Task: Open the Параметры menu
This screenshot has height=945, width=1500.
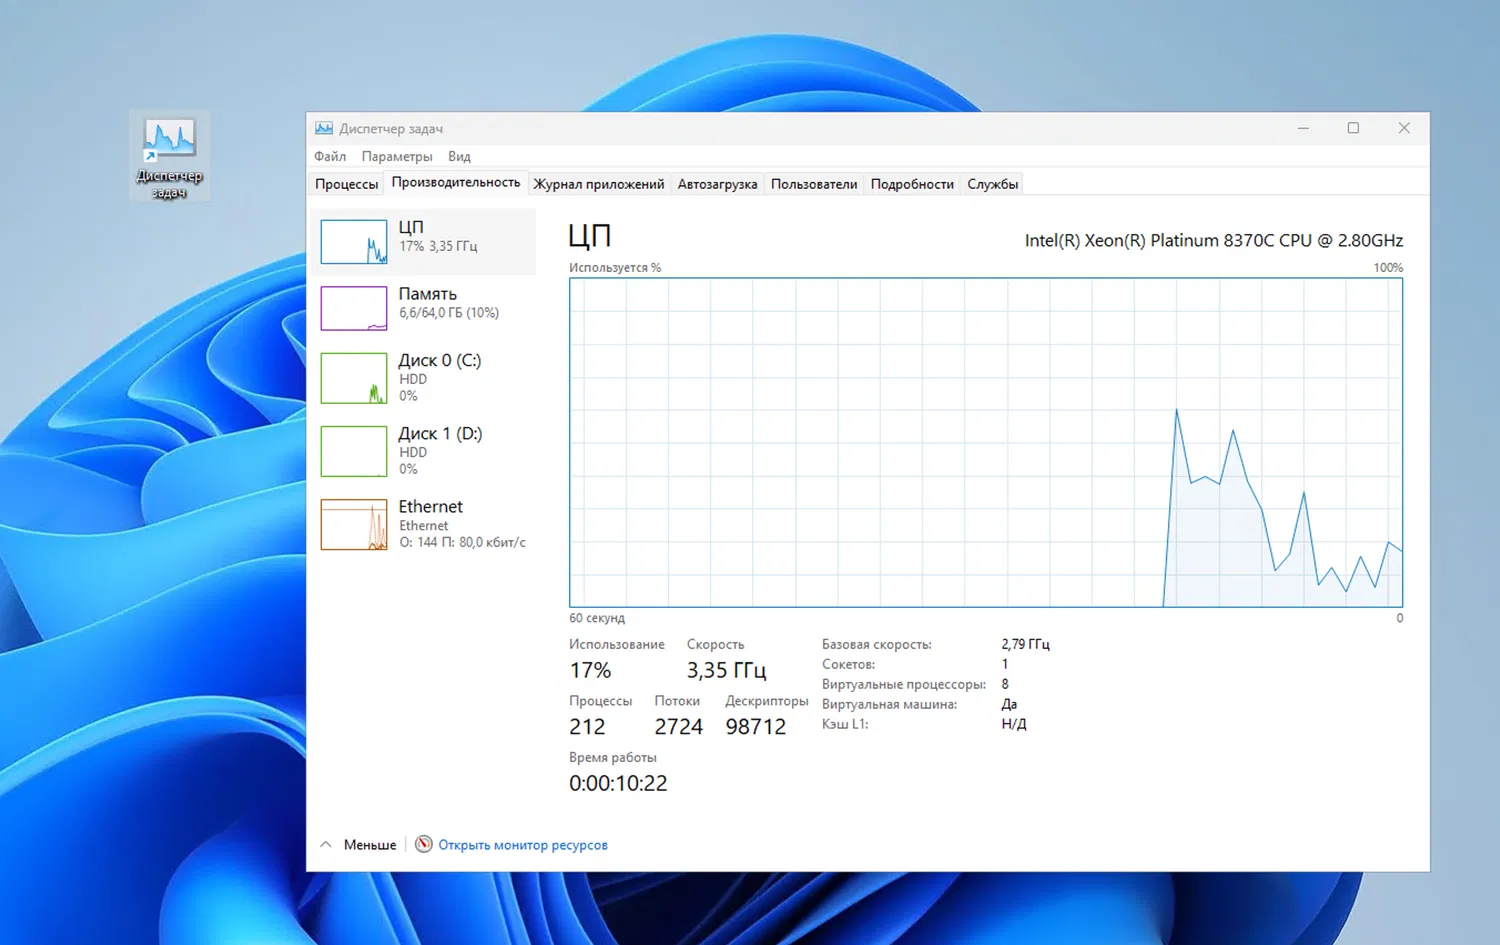Action: tap(397, 156)
